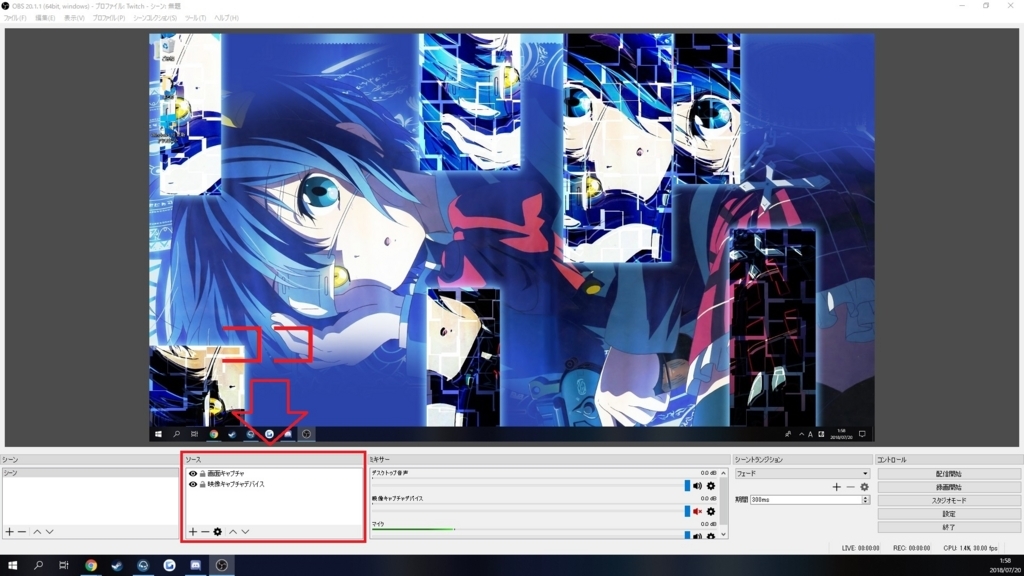Open the フェード transition dropdown

(802, 473)
